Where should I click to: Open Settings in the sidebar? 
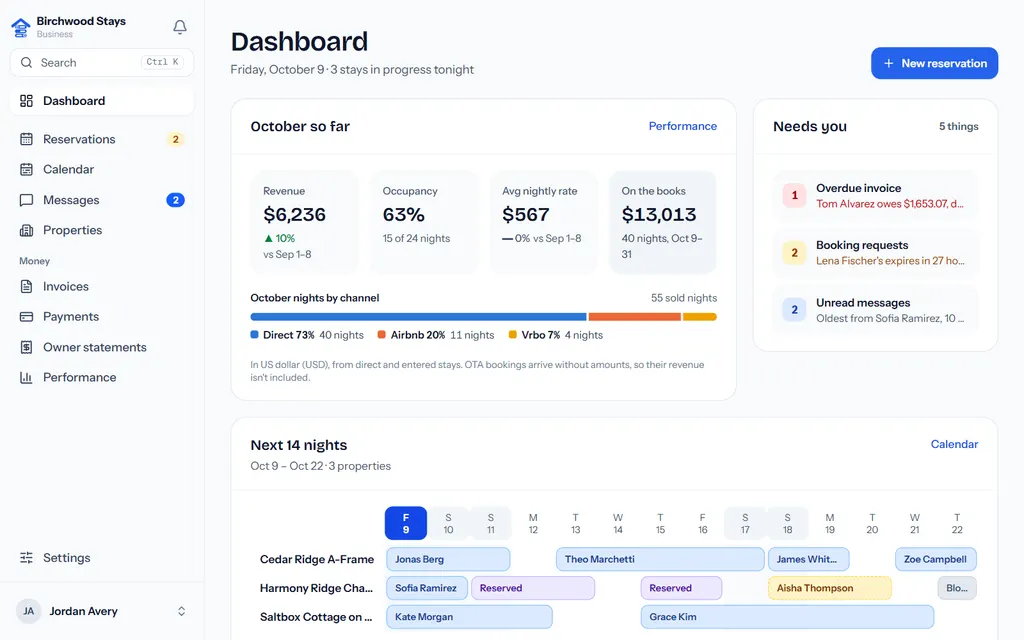click(102, 558)
